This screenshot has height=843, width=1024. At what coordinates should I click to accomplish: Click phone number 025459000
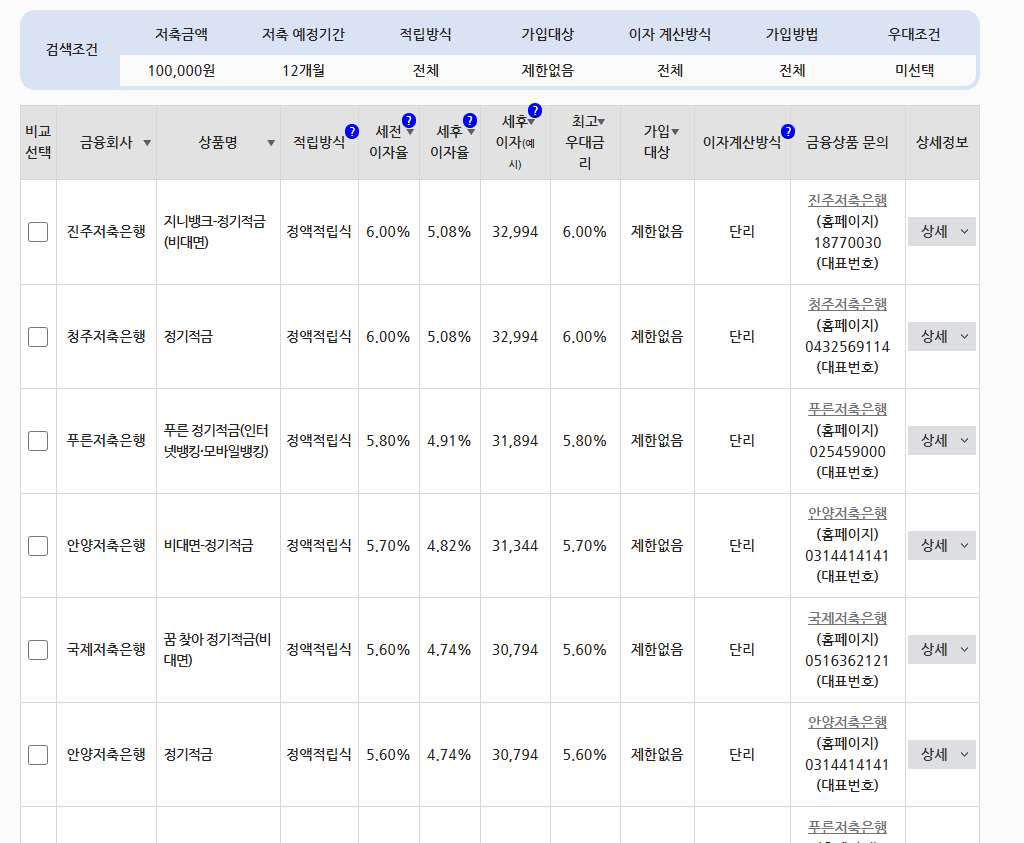pyautogui.click(x=848, y=452)
